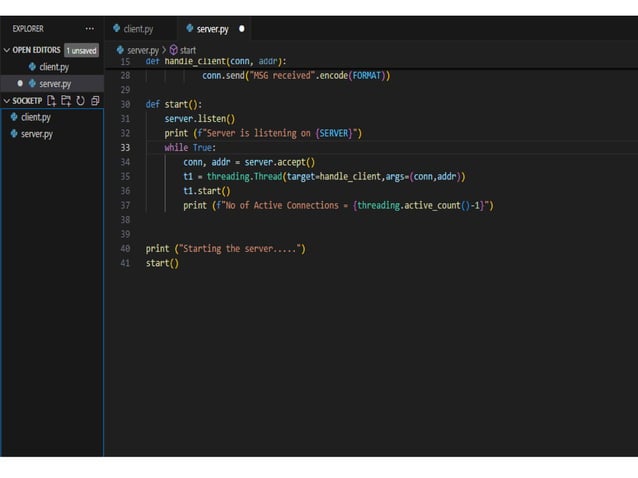Refresh the SOCKETP explorer

(81, 100)
